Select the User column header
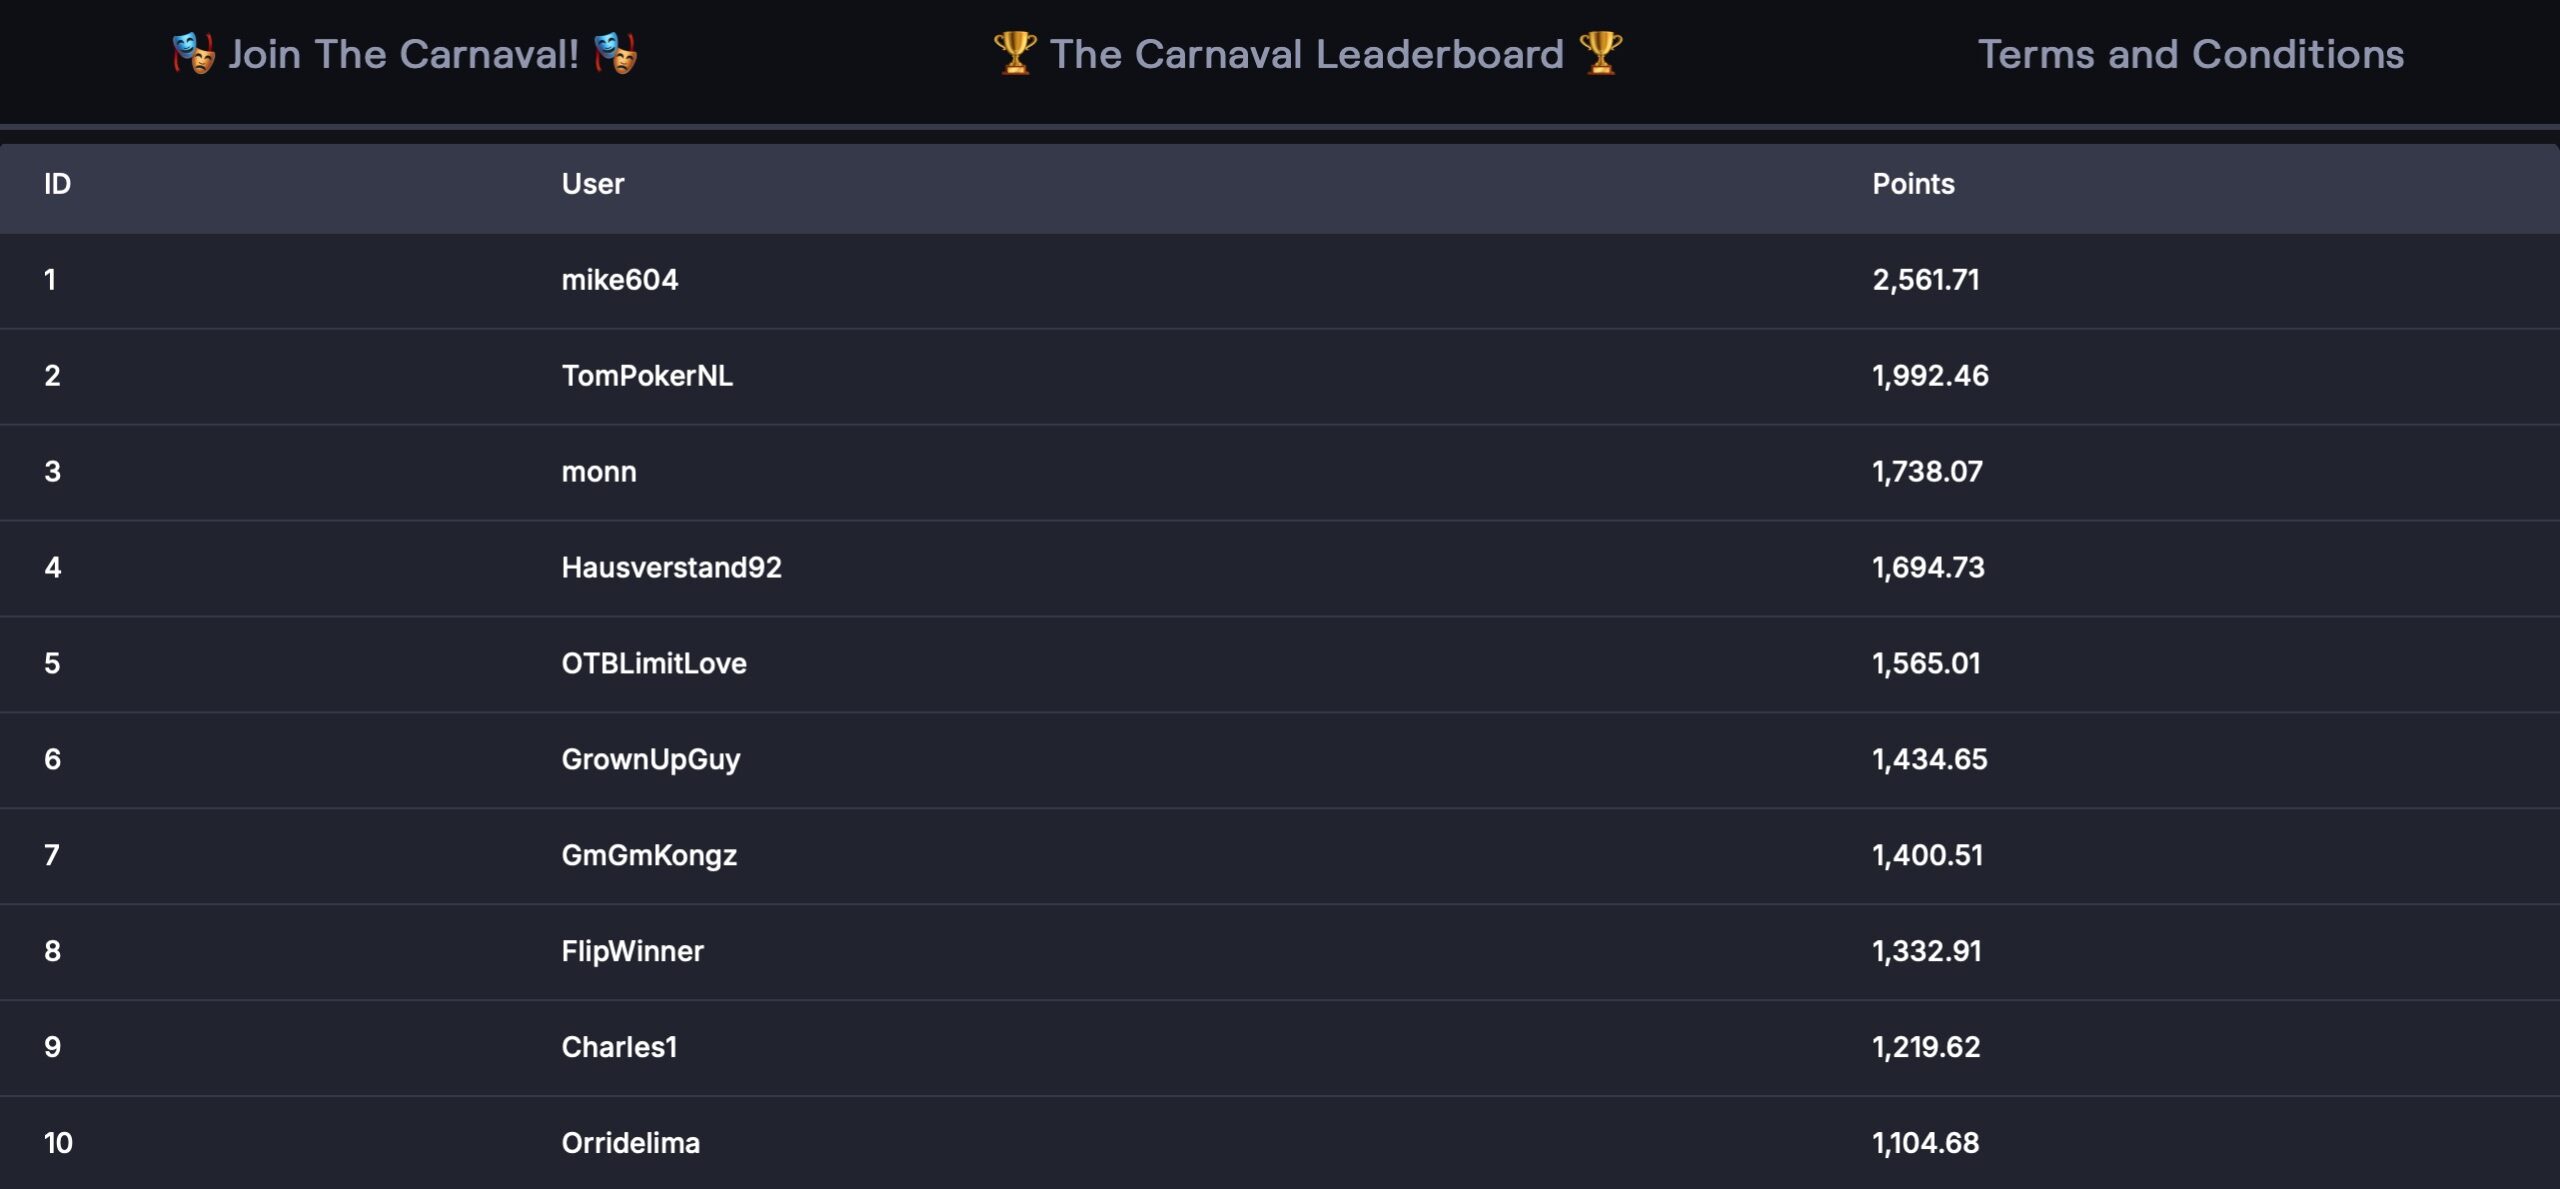Viewport: 2560px width, 1189px height. pos(593,184)
